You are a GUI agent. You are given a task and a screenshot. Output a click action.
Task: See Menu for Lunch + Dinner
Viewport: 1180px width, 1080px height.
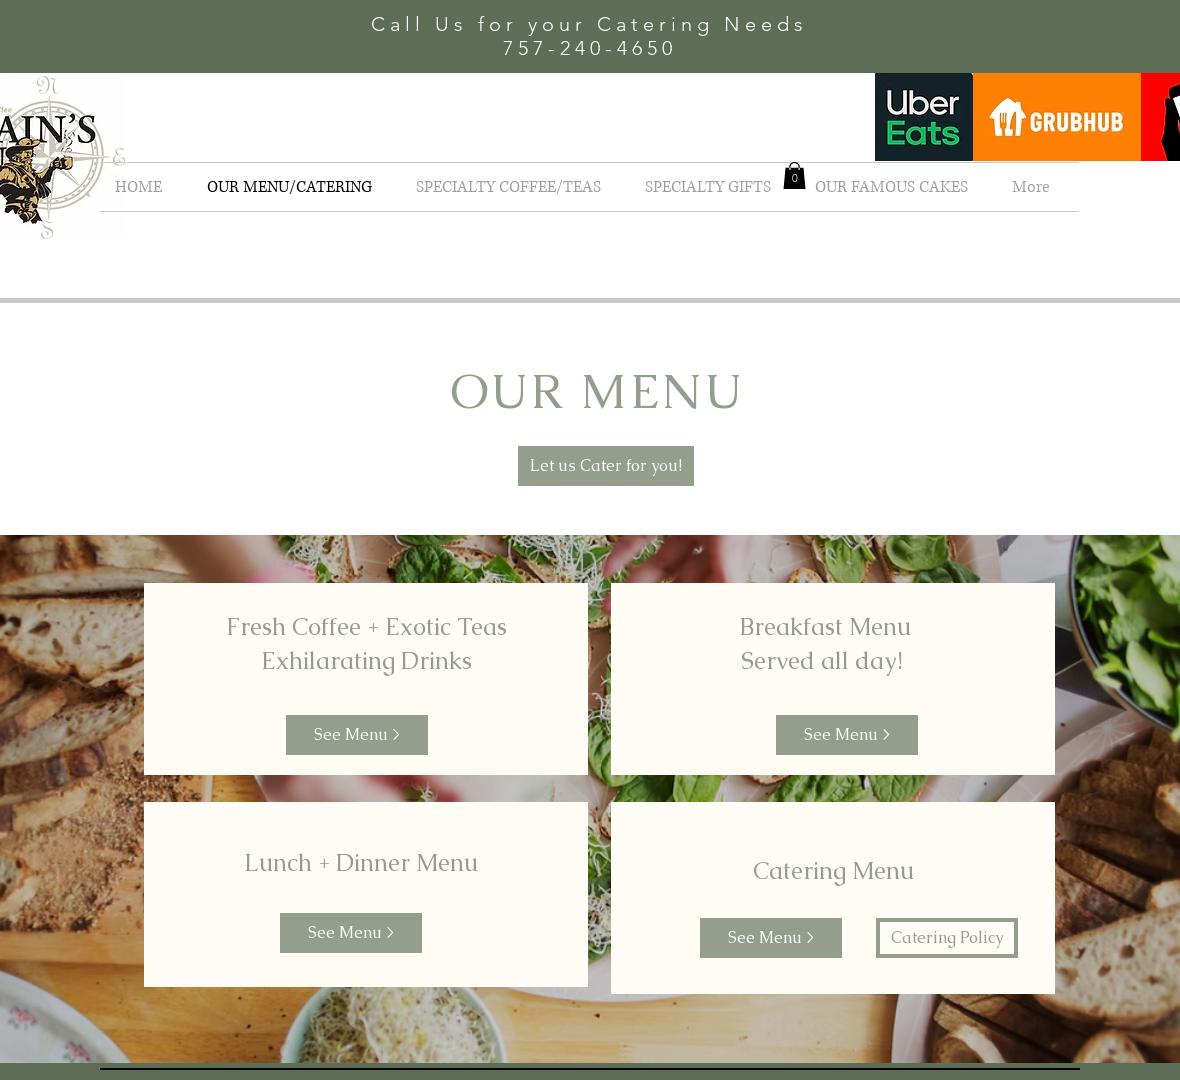tap(351, 932)
